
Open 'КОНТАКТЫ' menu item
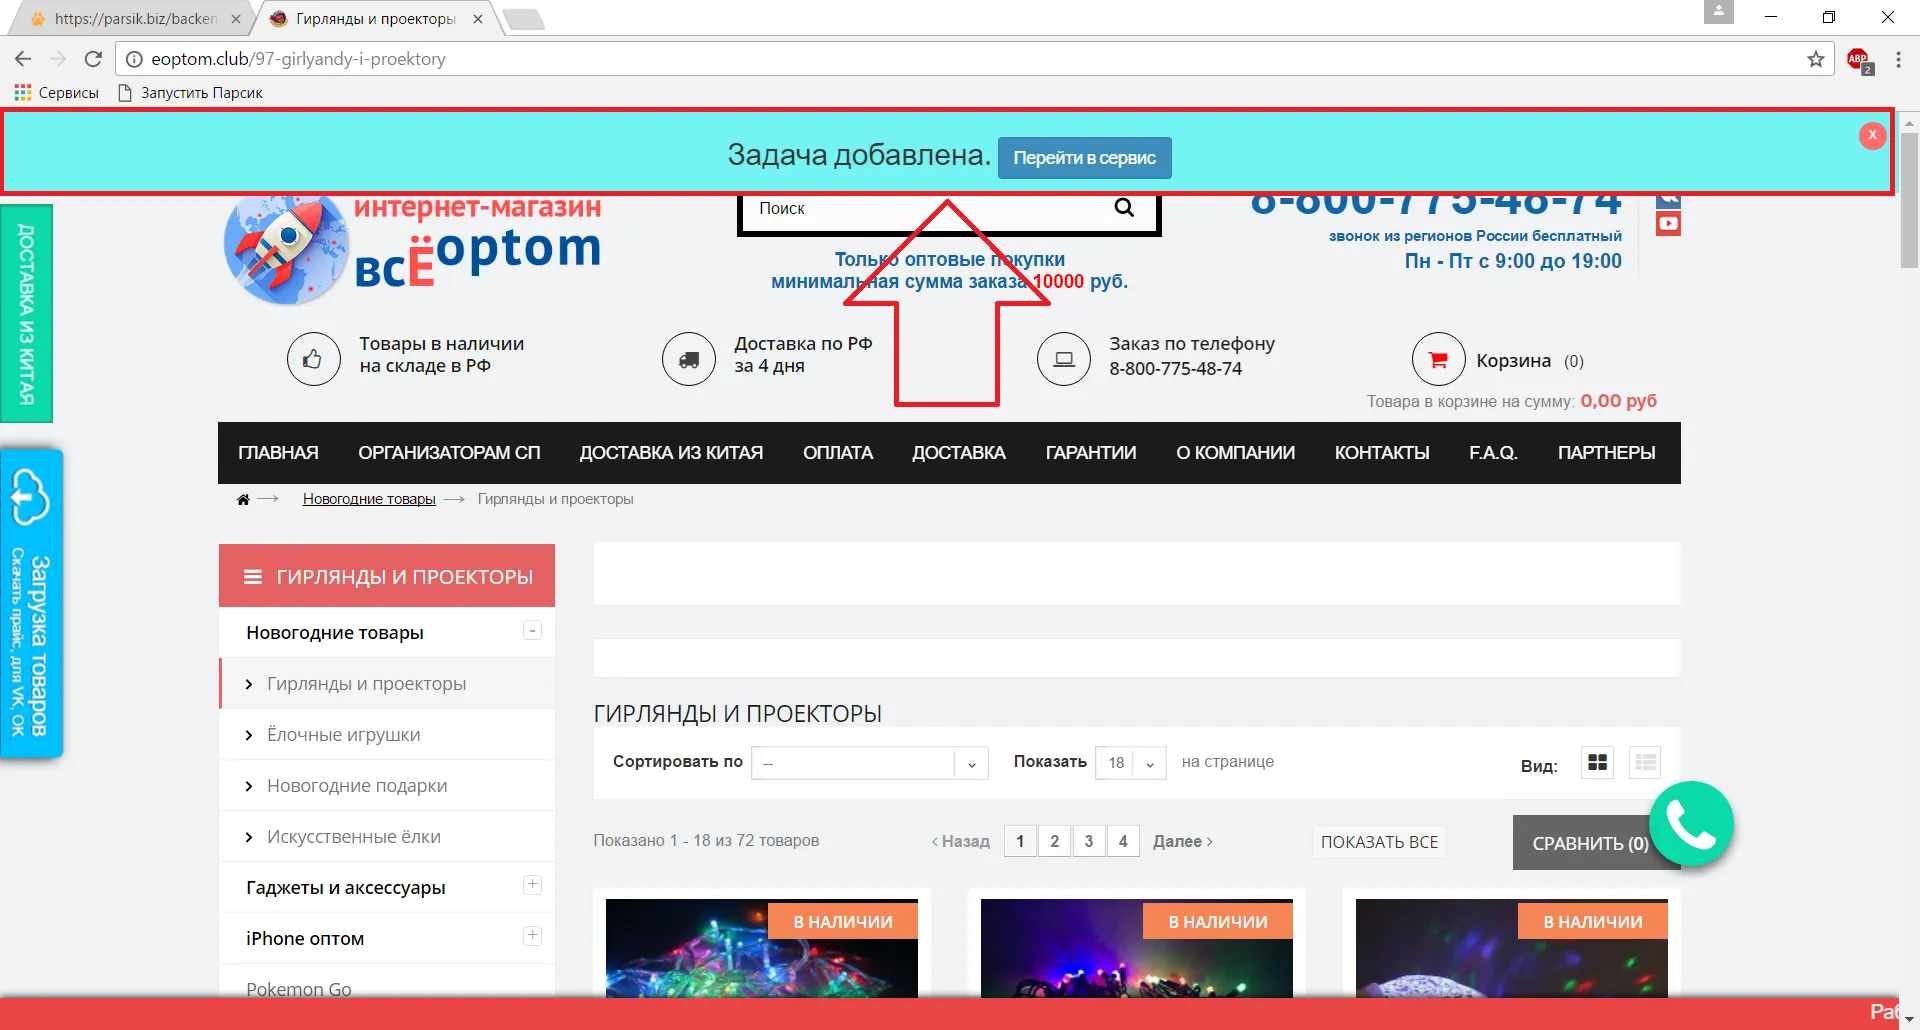(x=1382, y=453)
